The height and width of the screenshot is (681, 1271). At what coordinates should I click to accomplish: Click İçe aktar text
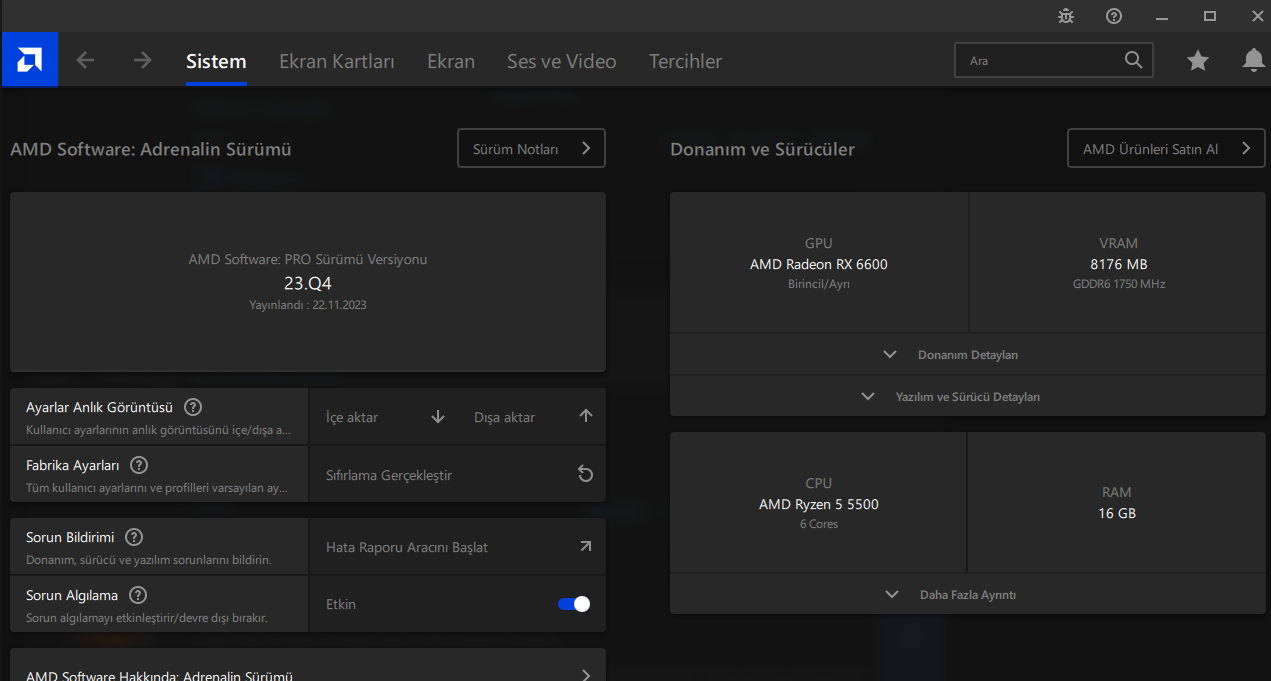pyautogui.click(x=352, y=417)
